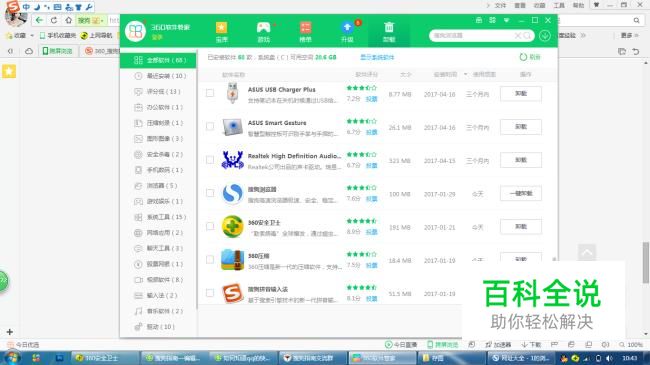Click 卸载 for 360安全卫士
Screen dimensions: 650x365
coord(521,227)
